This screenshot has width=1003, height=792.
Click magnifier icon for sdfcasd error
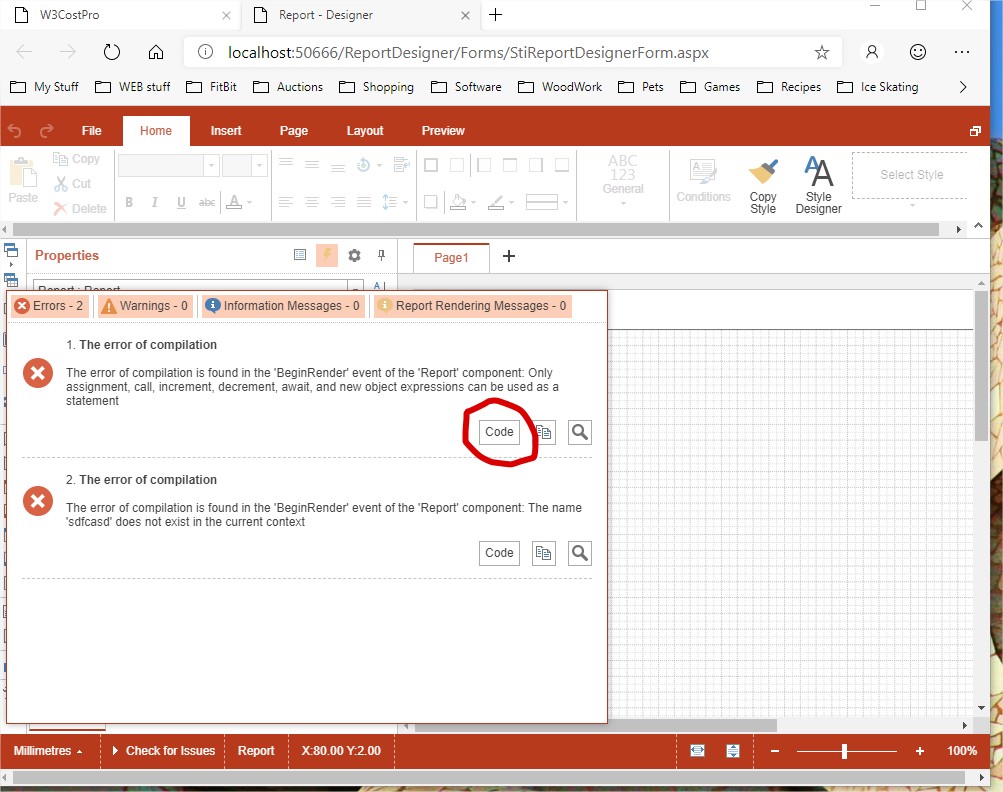point(580,553)
